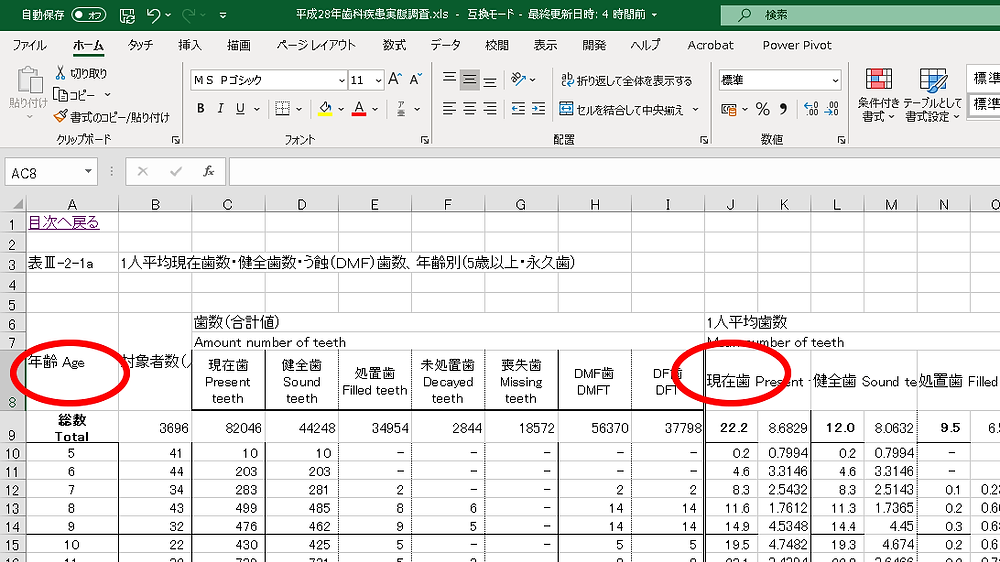This screenshot has height=562, width=1000.
Task: Click the phonetic guide (furigana) icon
Action: [401, 108]
